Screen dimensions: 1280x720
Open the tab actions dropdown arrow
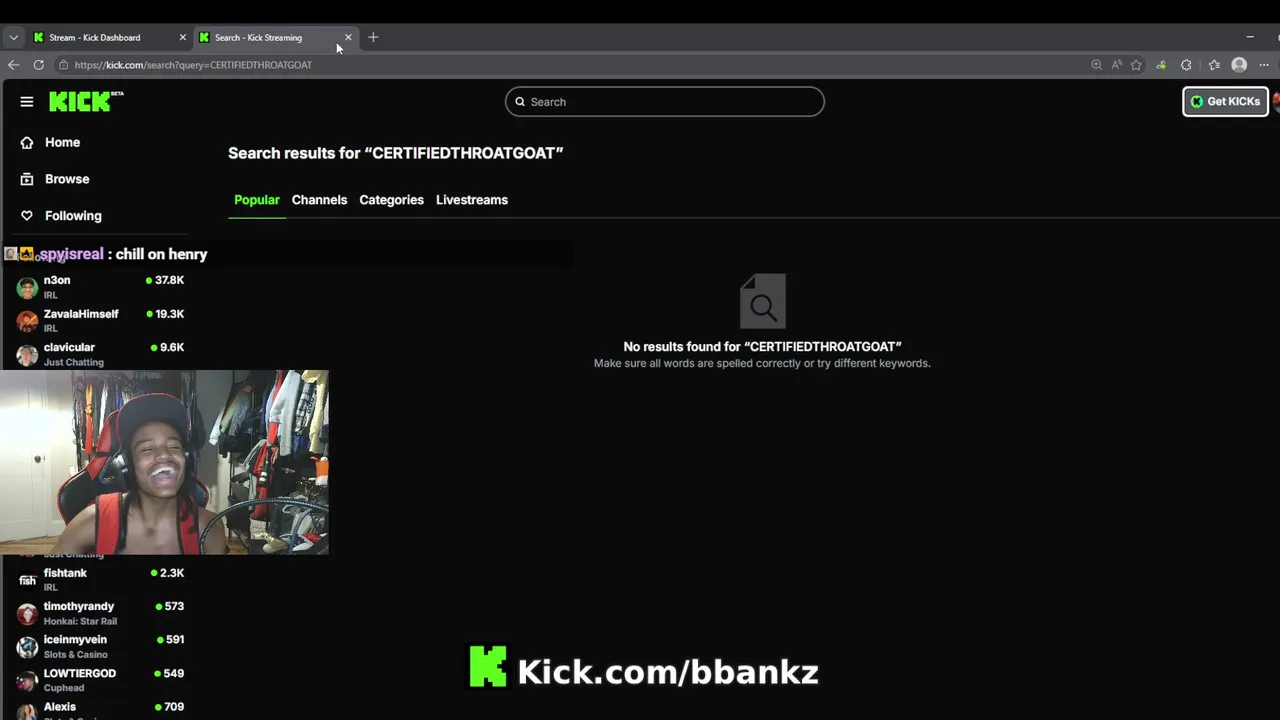pyautogui.click(x=13, y=37)
